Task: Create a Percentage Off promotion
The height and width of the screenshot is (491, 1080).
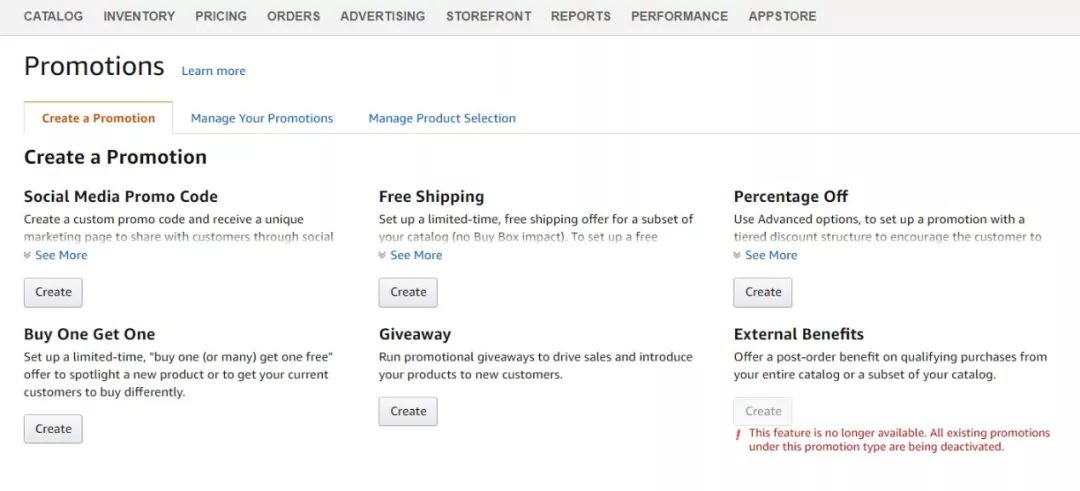Action: coord(763,292)
